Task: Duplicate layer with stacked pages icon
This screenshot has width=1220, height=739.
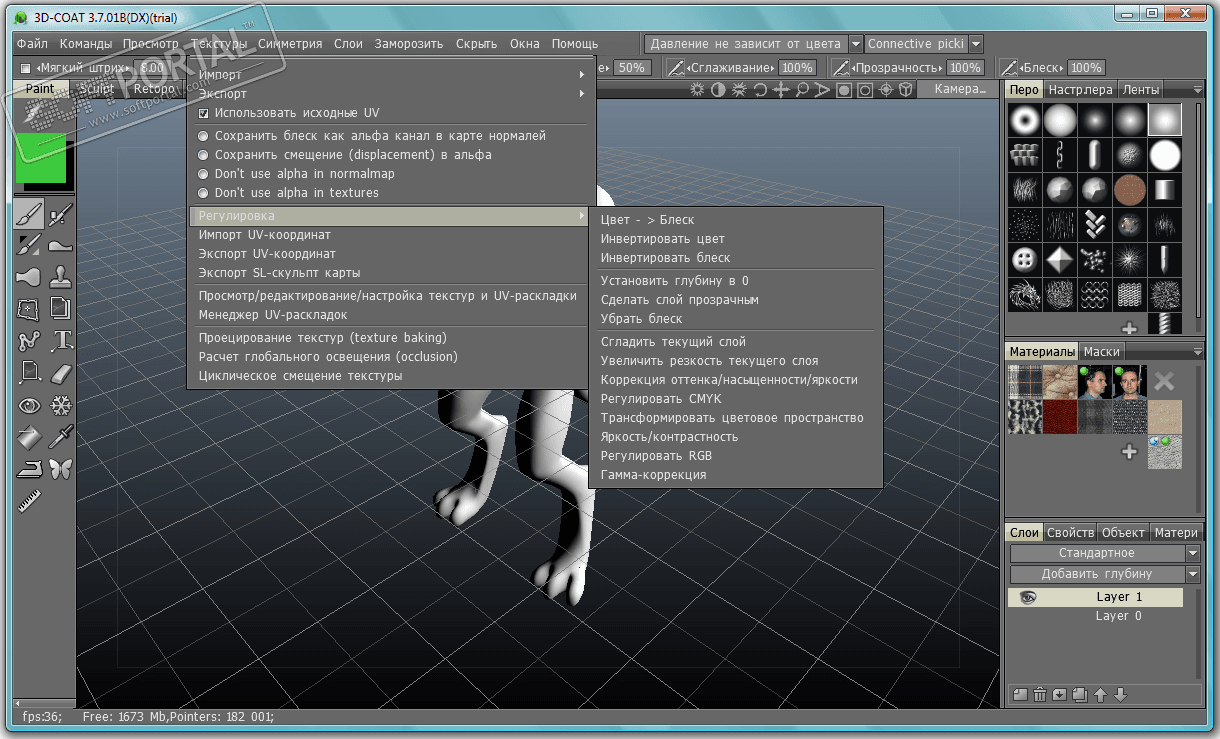Action: point(1080,695)
